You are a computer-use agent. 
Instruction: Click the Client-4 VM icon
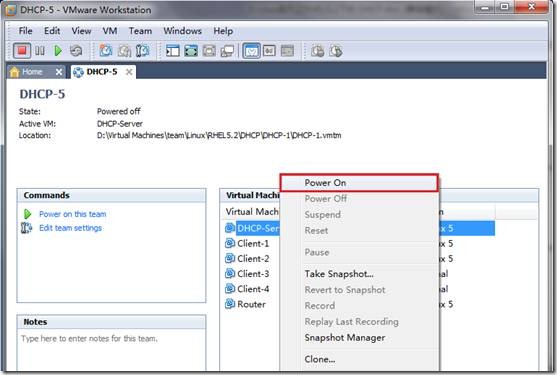(230, 289)
